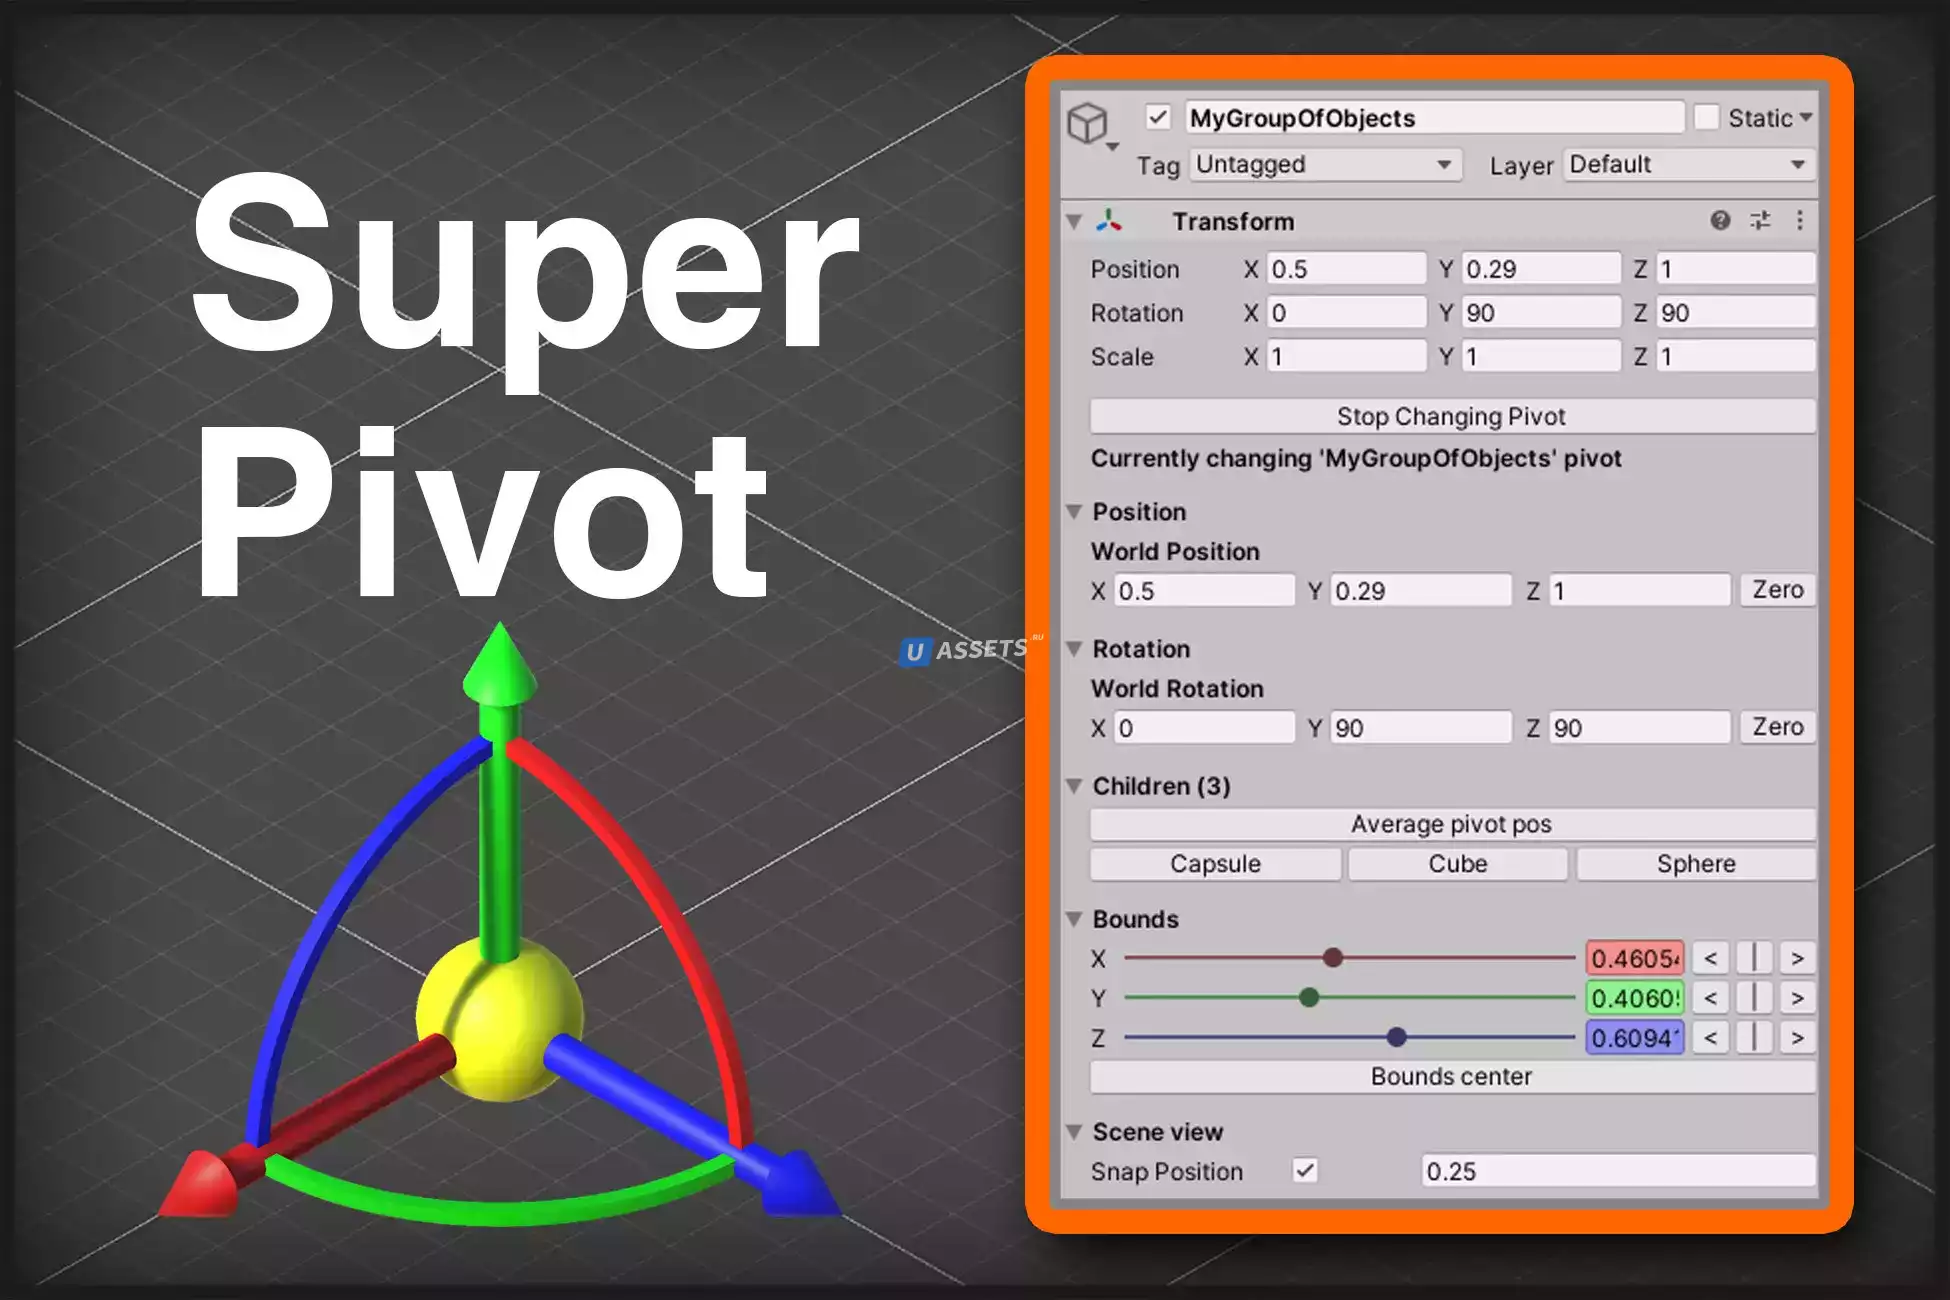1950x1300 pixels.
Task: Click the Transform axes component icon
Action: [1109, 221]
